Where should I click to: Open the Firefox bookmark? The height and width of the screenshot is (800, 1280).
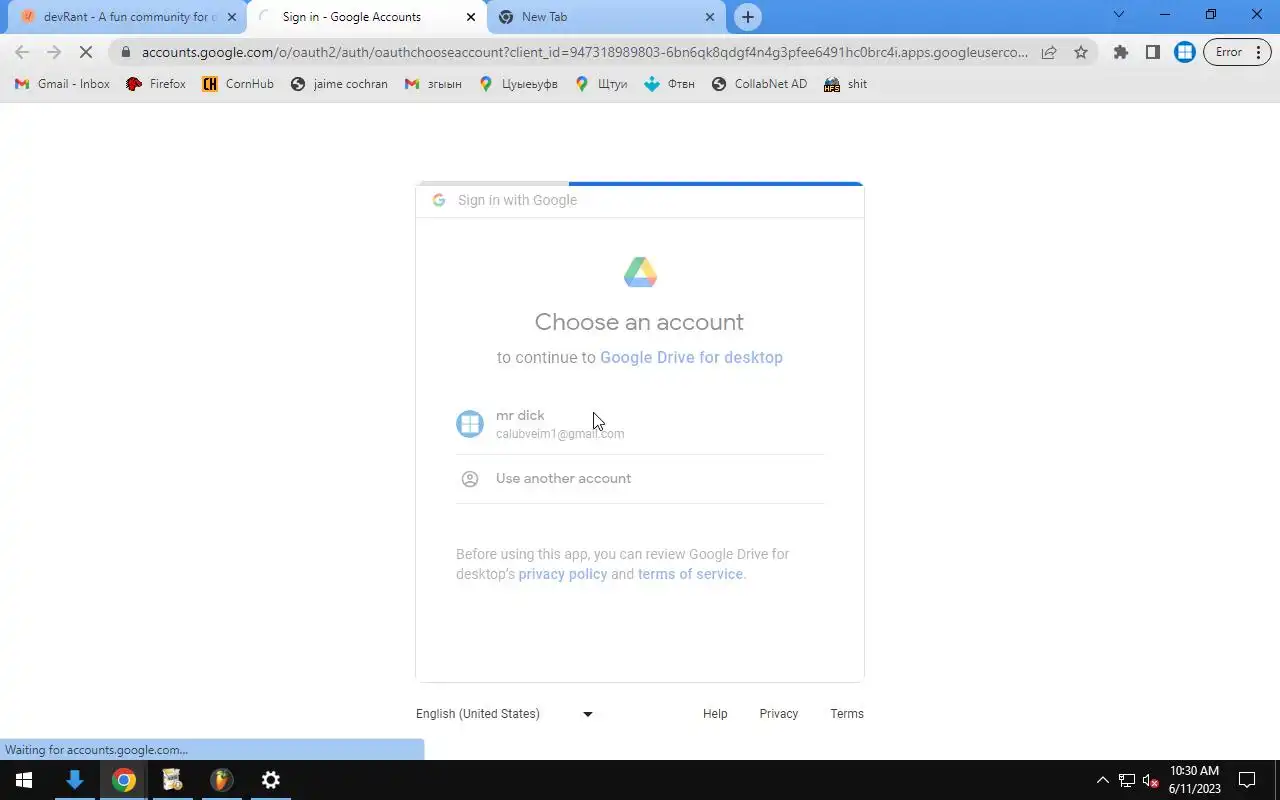(x=156, y=84)
